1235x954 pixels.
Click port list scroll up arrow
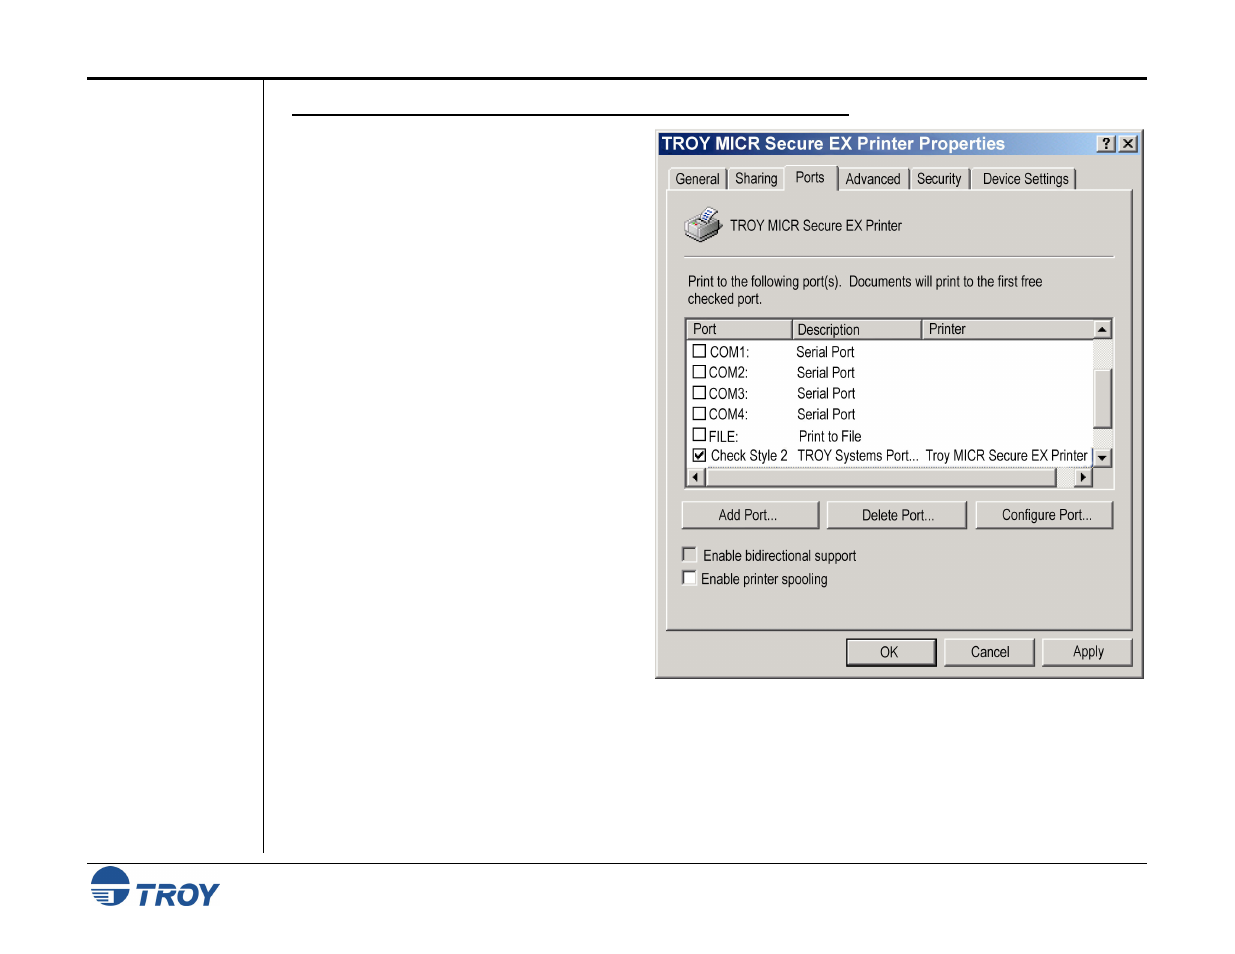(1102, 329)
